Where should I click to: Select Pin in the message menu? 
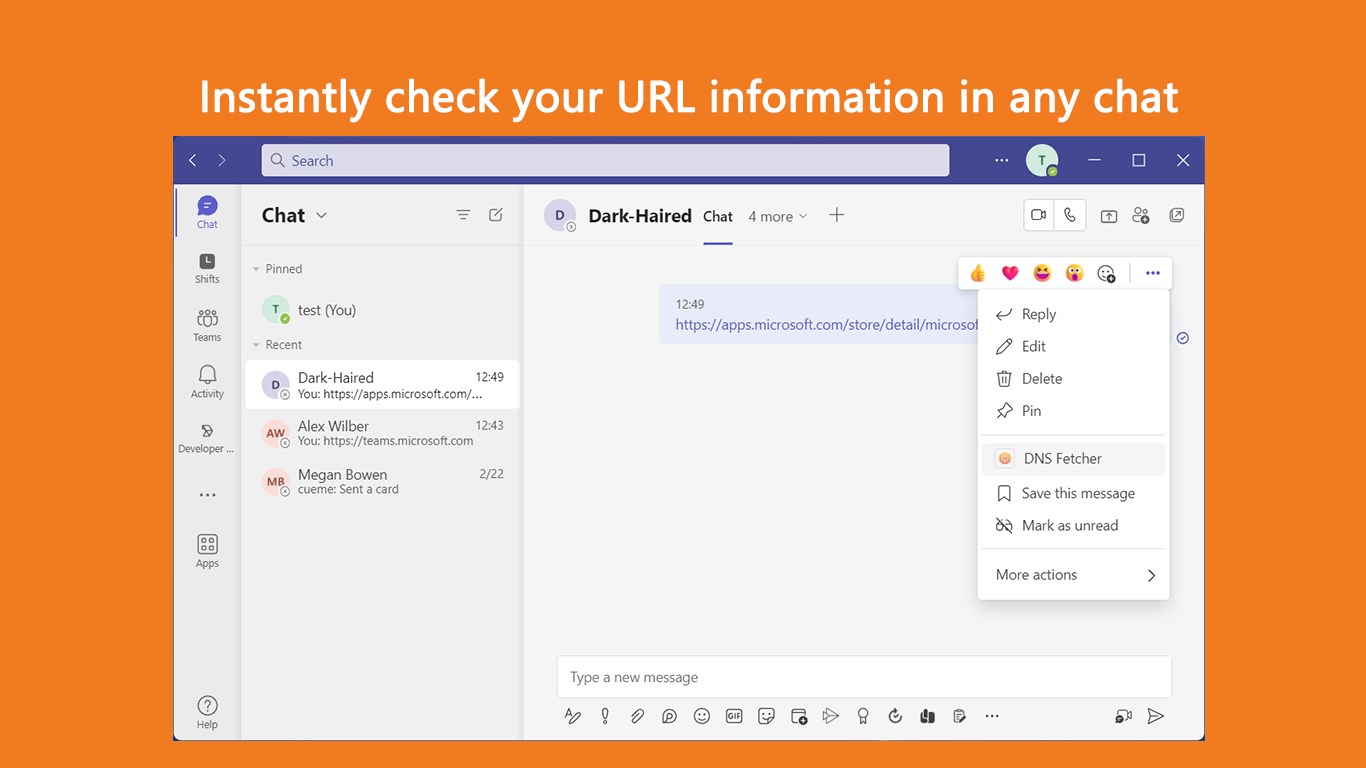(1073, 410)
